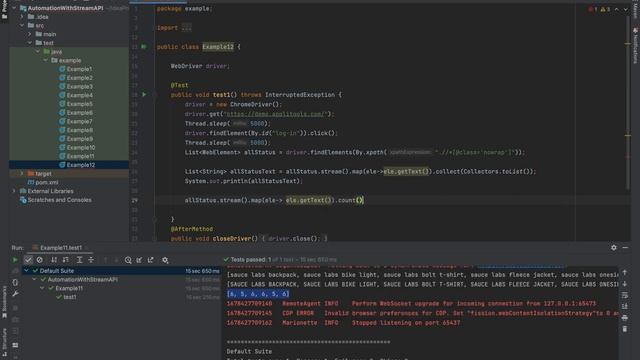Click the layout icon in Run sidebar
The image size is (640, 360).
[x=15, y=345]
